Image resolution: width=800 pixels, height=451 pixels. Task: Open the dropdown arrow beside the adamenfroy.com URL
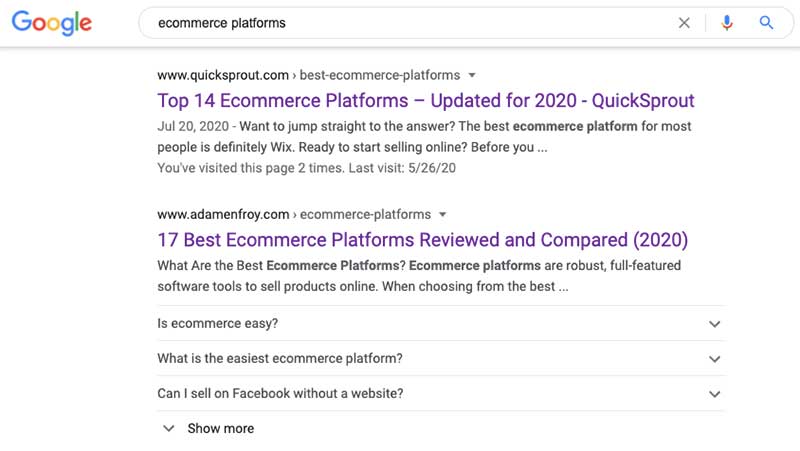[x=443, y=214]
